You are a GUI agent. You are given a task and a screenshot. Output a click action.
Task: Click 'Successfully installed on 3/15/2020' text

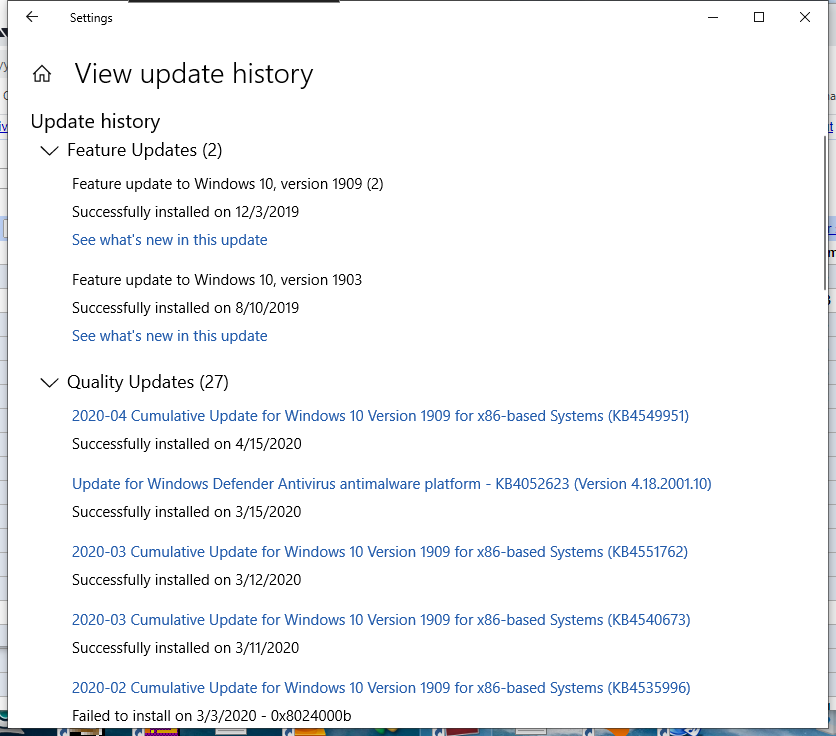(x=187, y=511)
